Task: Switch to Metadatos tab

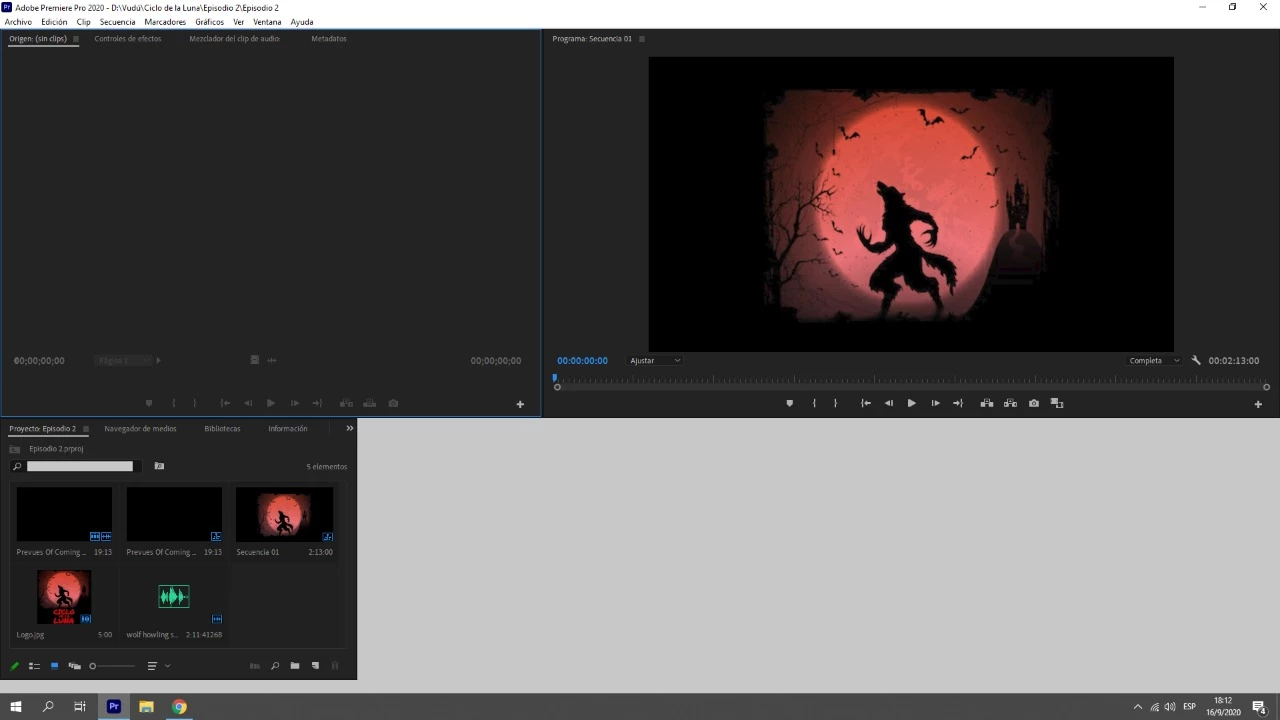Action: tap(329, 39)
